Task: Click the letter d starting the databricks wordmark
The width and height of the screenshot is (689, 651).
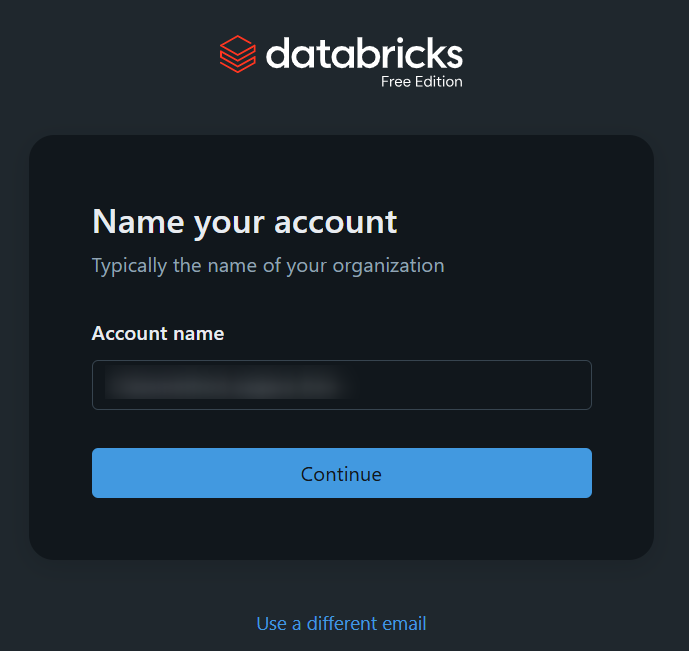Action: click(x=278, y=53)
